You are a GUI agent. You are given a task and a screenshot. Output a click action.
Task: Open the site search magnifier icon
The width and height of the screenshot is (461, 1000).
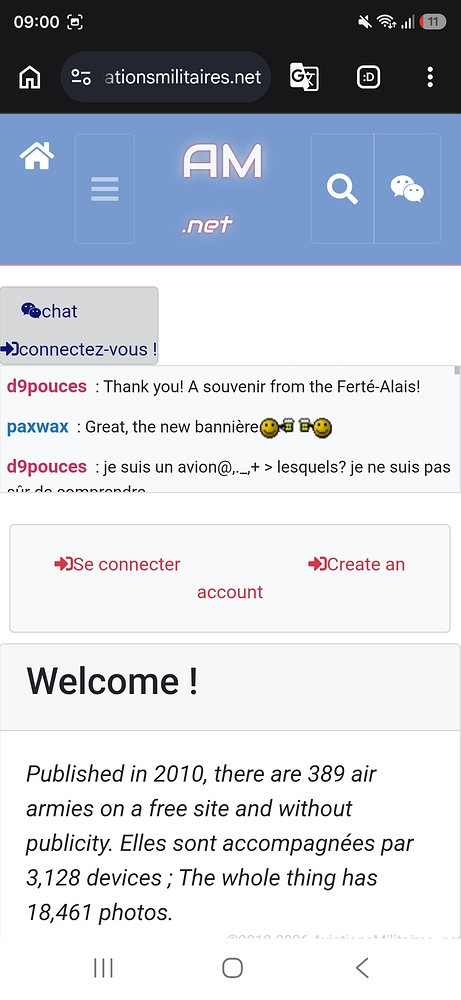click(x=342, y=189)
